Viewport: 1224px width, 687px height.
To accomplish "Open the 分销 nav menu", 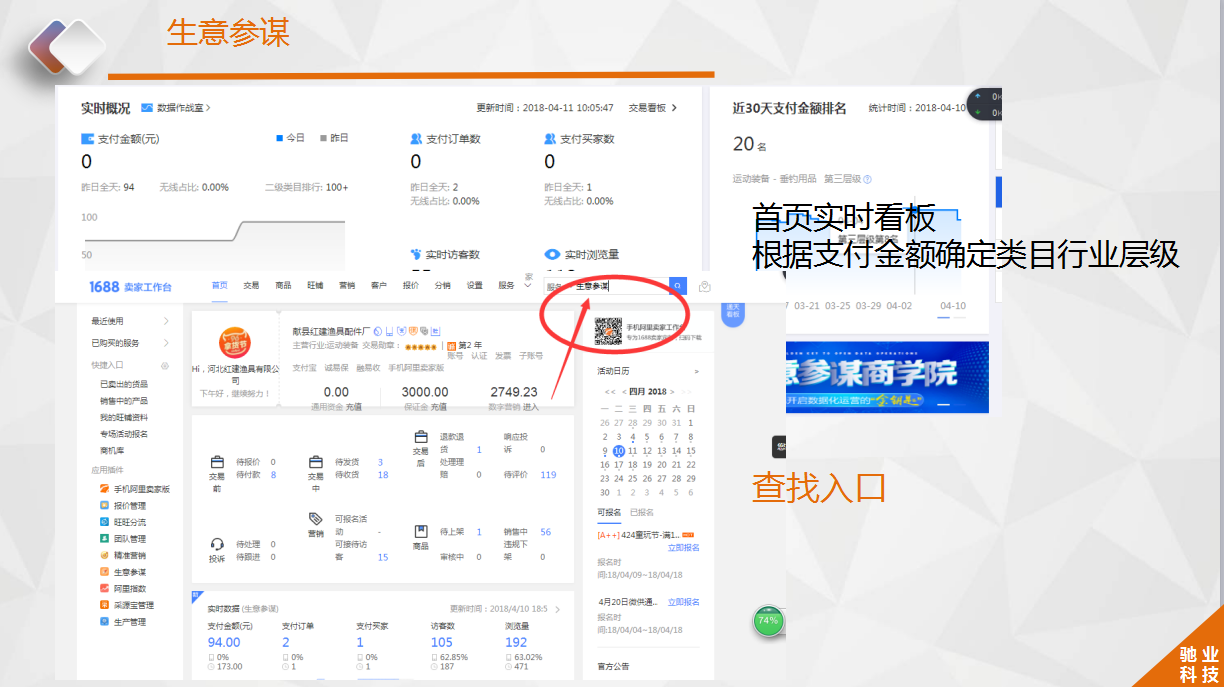I will 442,286.
